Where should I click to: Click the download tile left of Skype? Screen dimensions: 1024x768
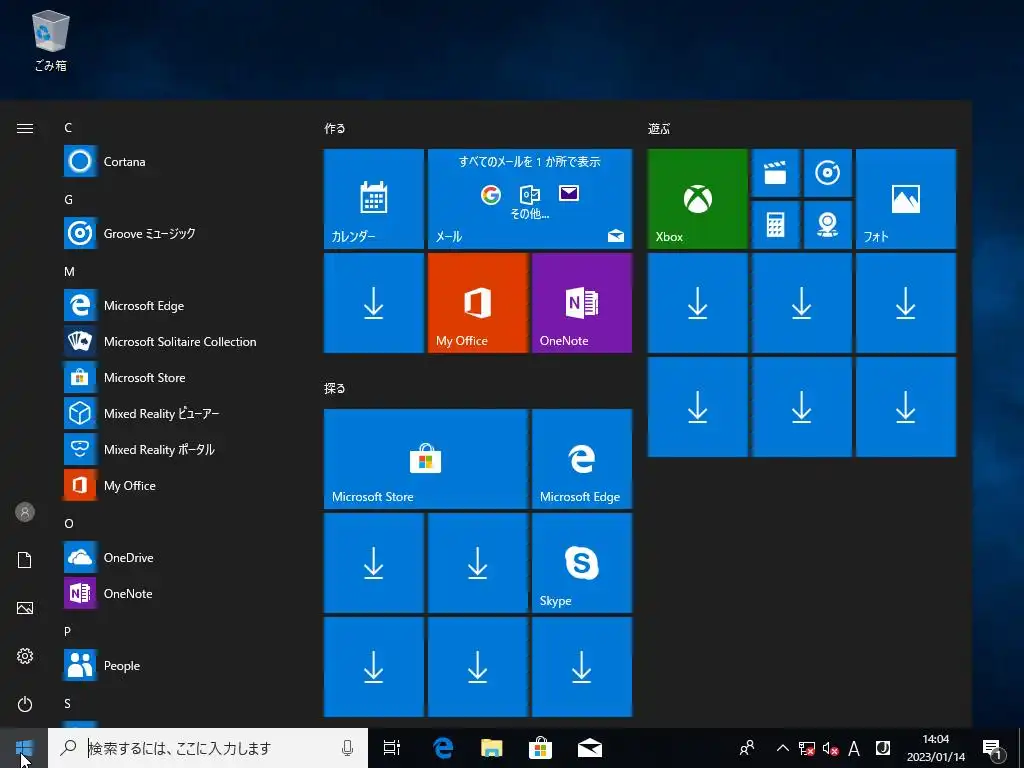(477, 563)
